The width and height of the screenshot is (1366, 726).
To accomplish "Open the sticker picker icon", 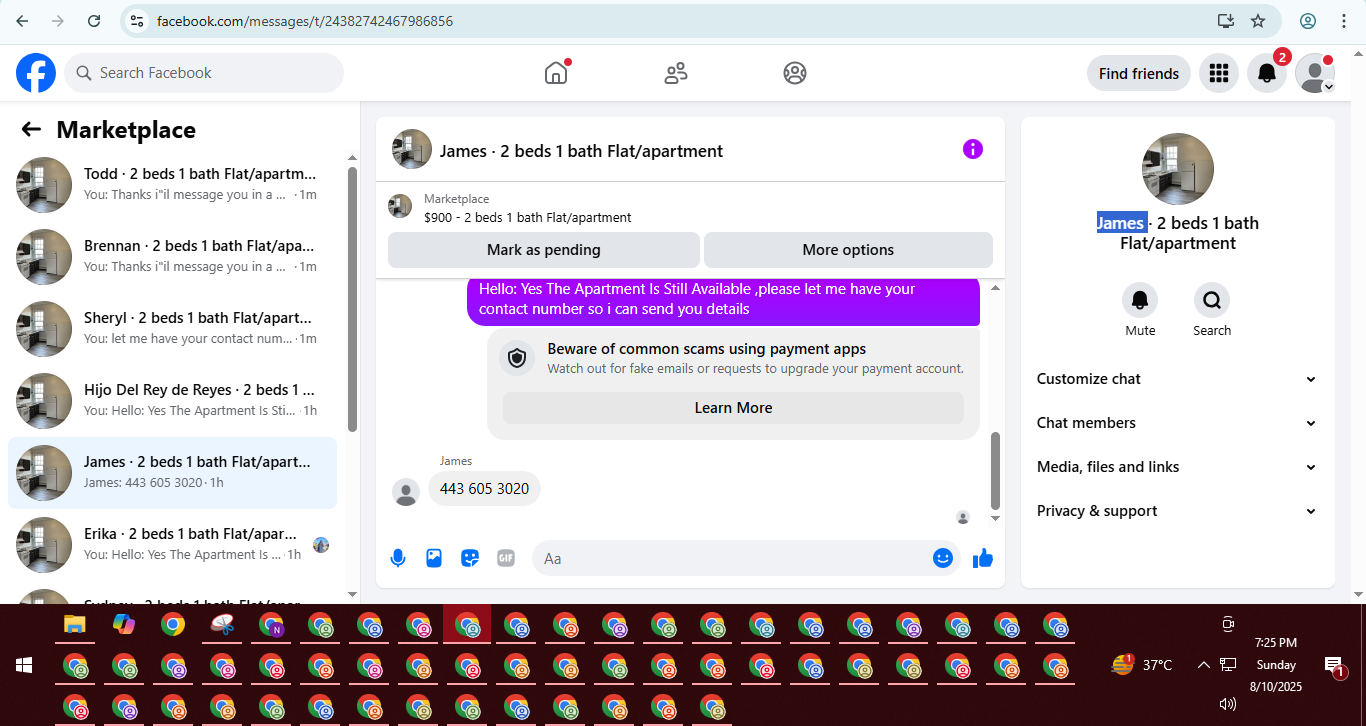I will [470, 558].
